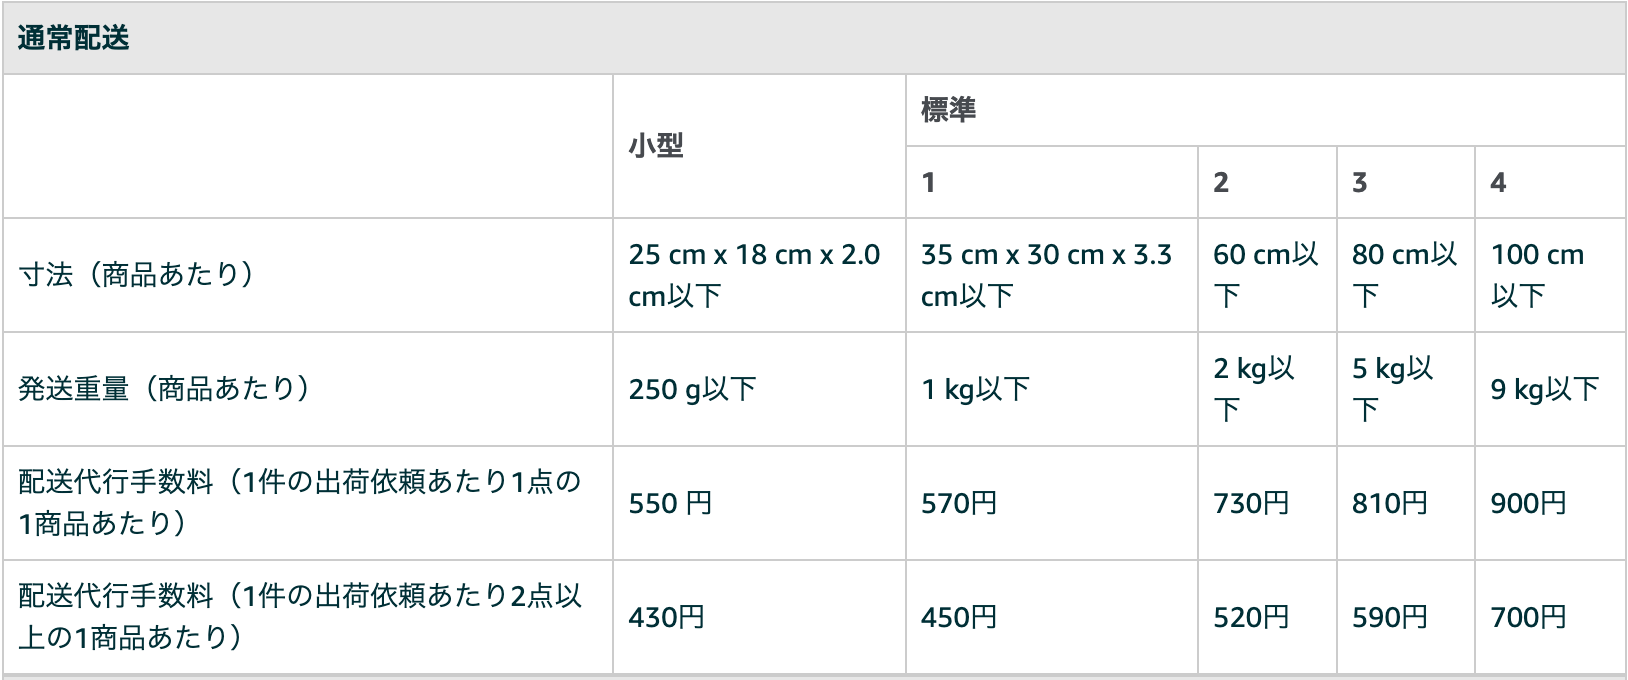Click the 1 kg以下 weight cell
1628x680 pixels.
975,389
